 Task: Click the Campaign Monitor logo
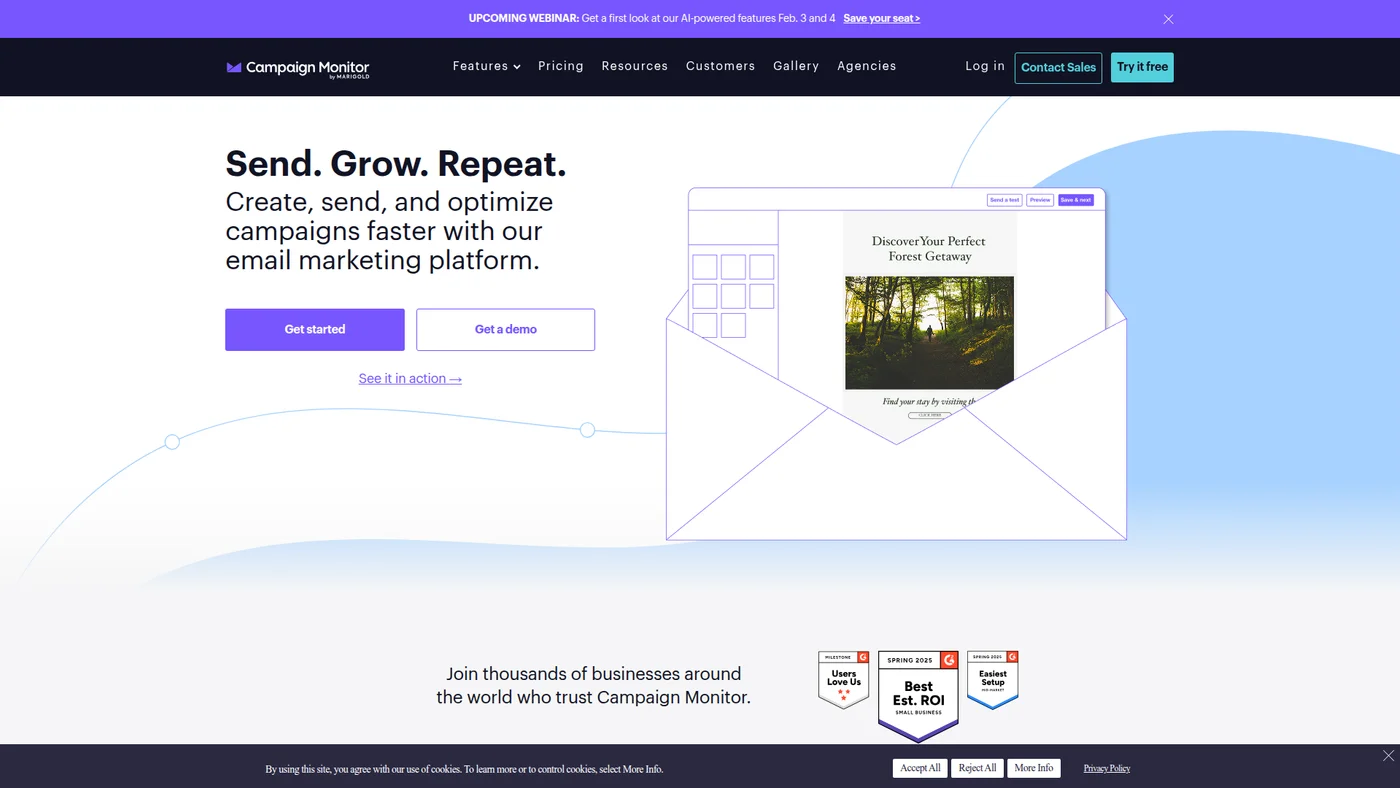point(297,68)
